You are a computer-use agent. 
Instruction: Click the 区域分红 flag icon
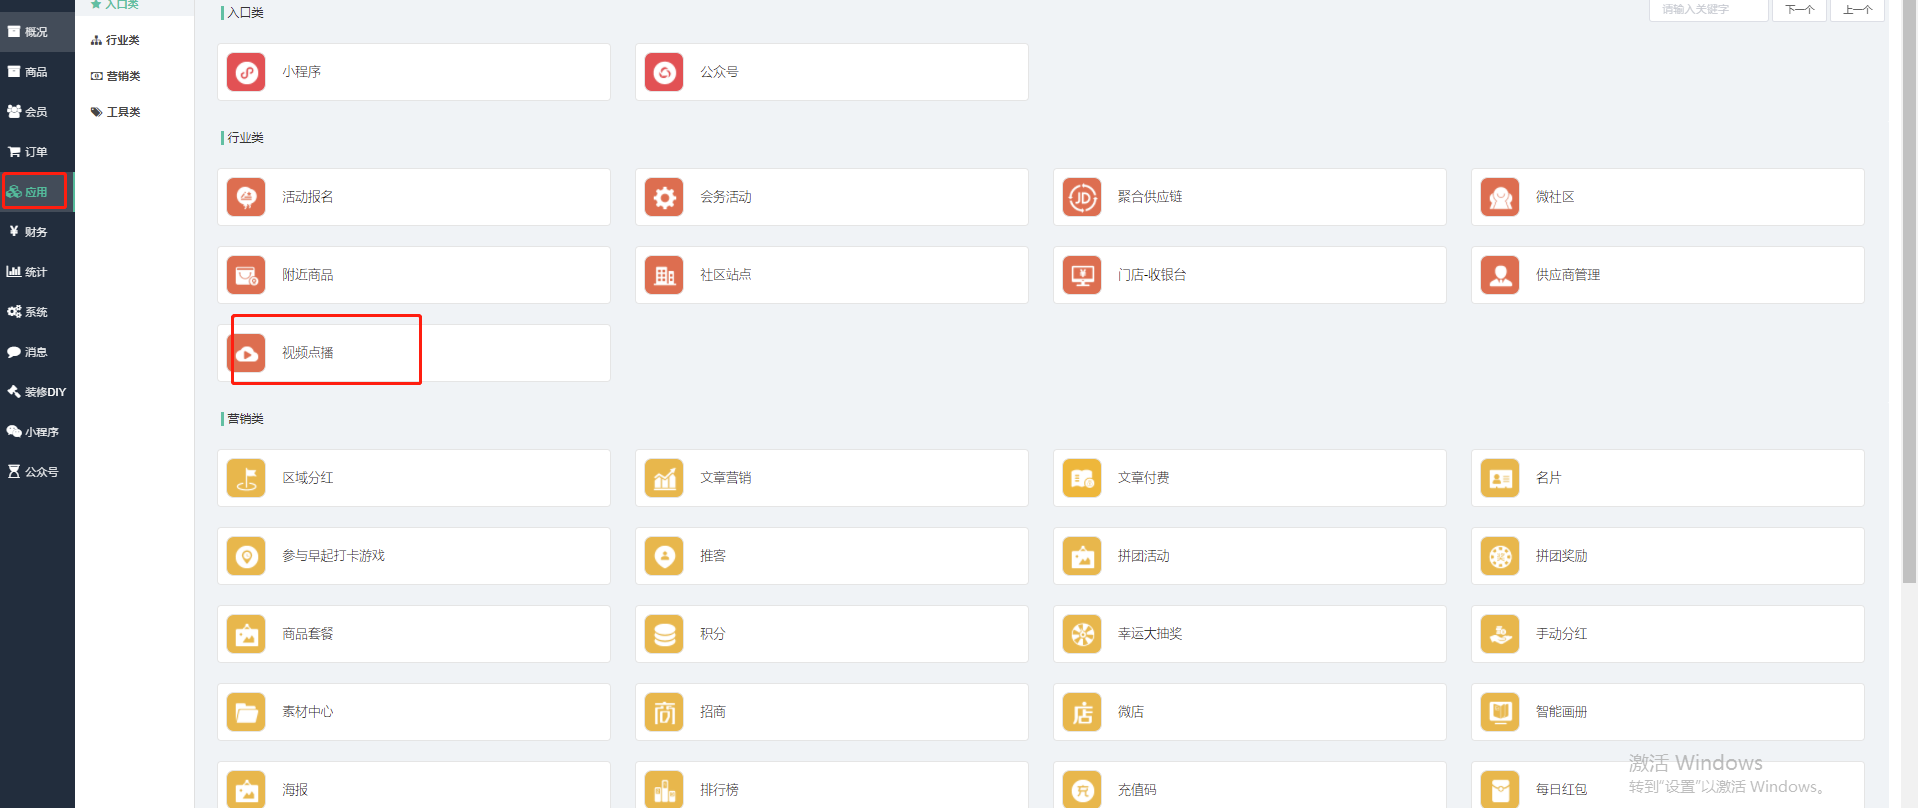(246, 478)
